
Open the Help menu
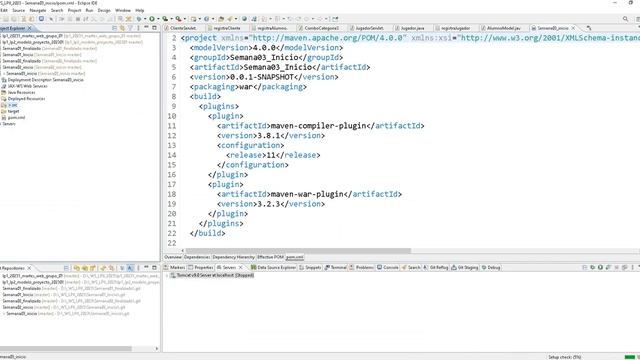(x=140, y=10)
